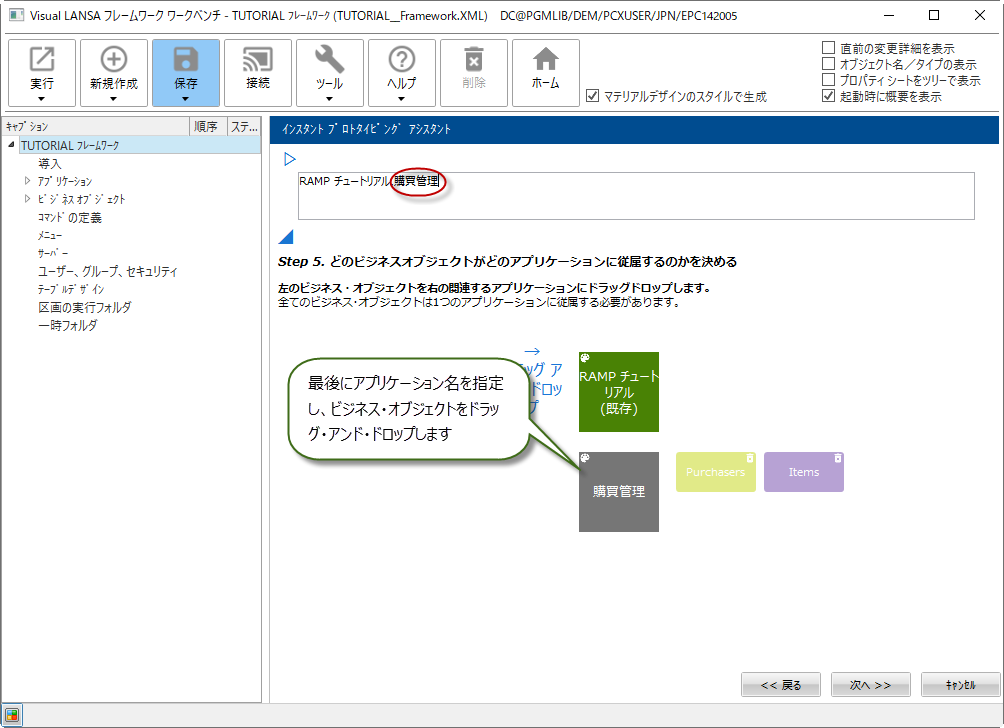Toggle プロパティシートをツリーで表示 checkbox

coord(828,79)
